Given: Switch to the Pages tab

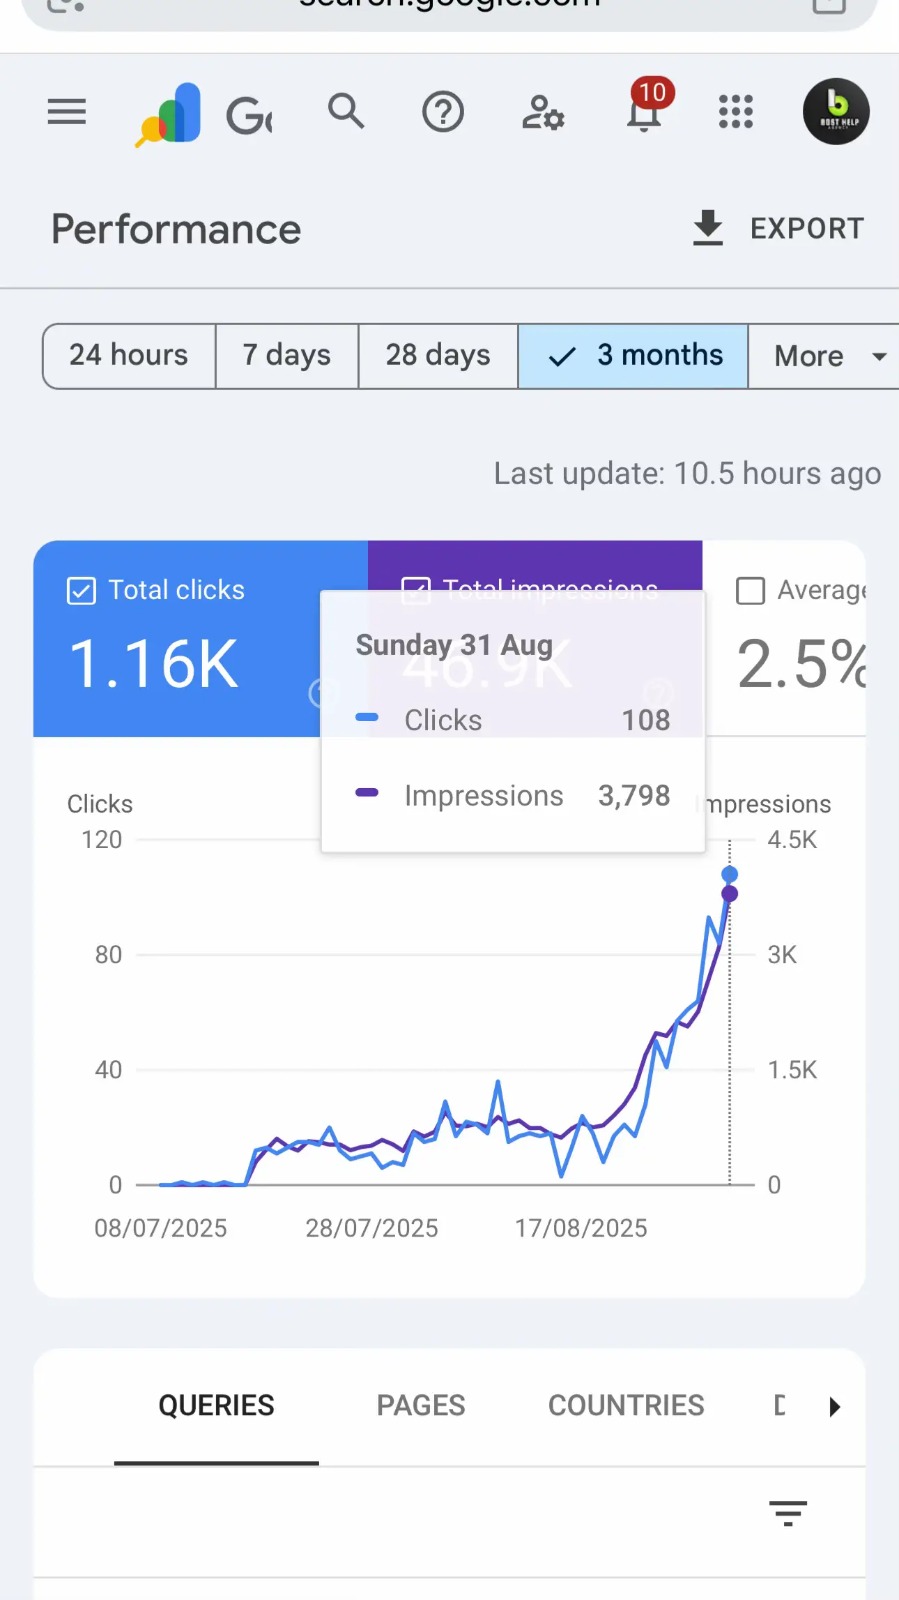Looking at the screenshot, I should [x=421, y=1406].
